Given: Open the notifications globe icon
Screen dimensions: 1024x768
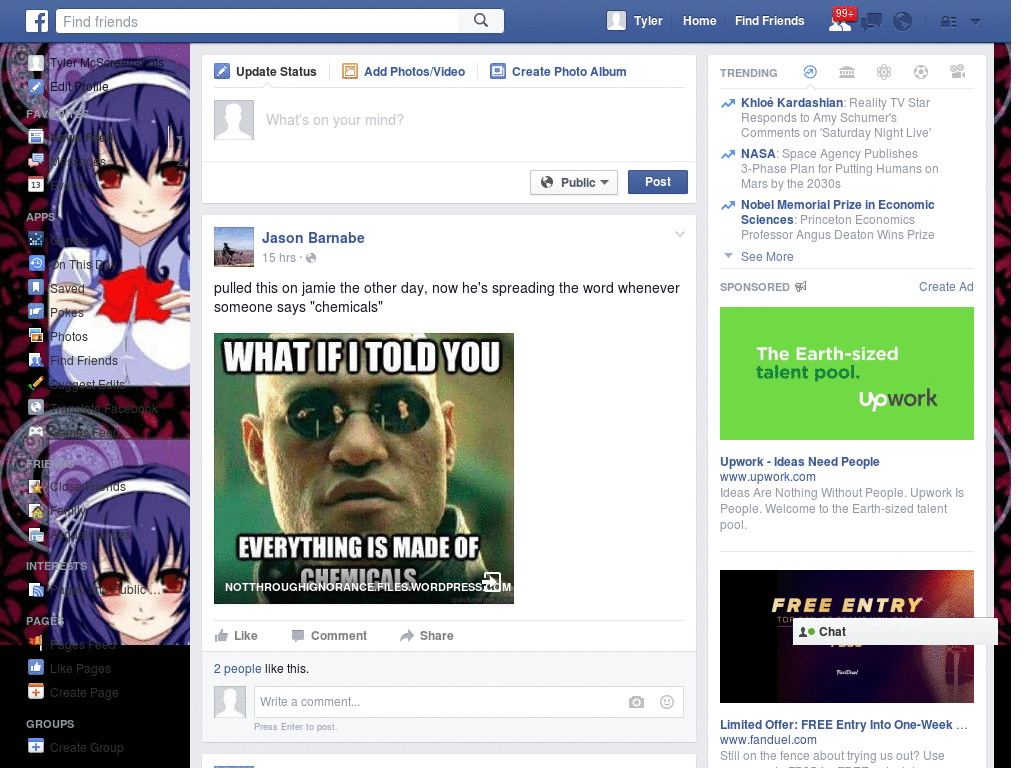Looking at the screenshot, I should (x=903, y=22).
